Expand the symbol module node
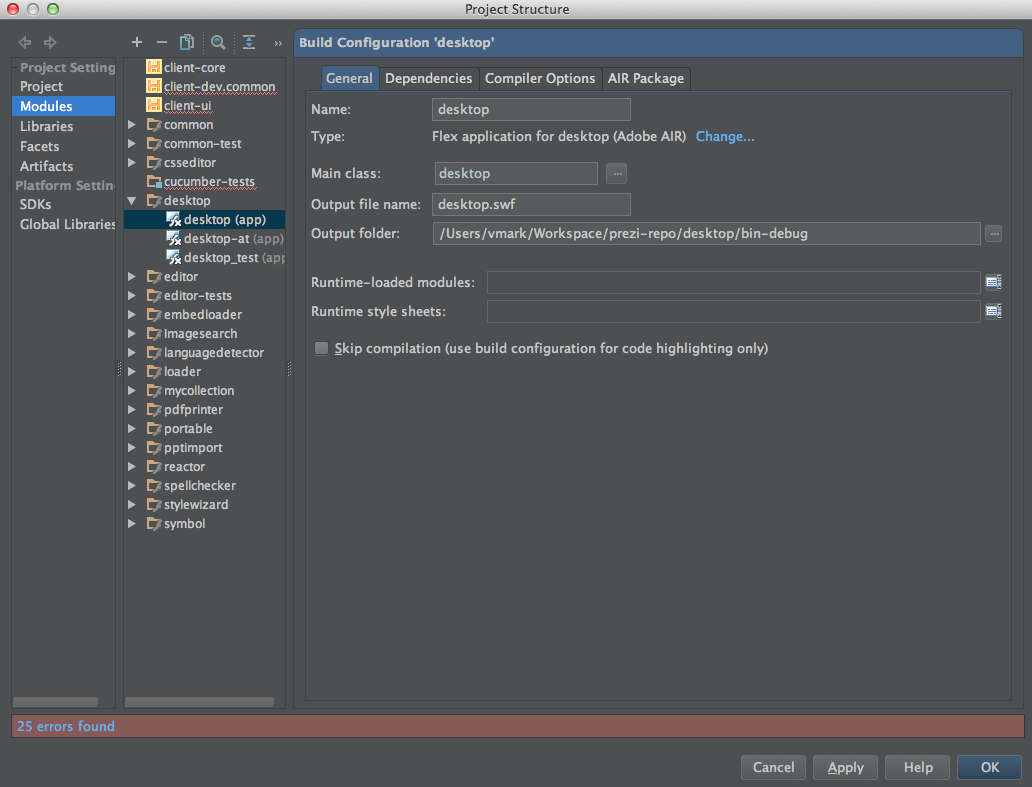Viewport: 1032px width, 787px height. [x=132, y=524]
